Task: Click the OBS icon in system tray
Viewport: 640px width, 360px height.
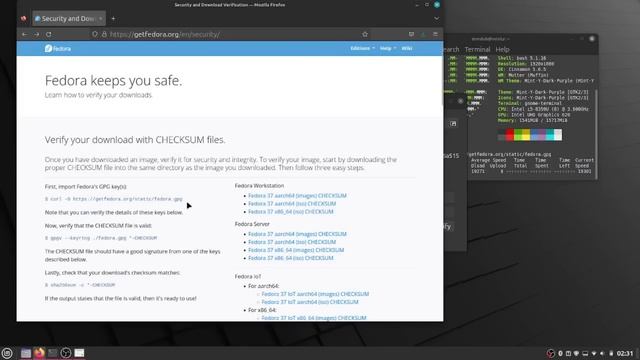Action: pyautogui.click(x=551, y=353)
